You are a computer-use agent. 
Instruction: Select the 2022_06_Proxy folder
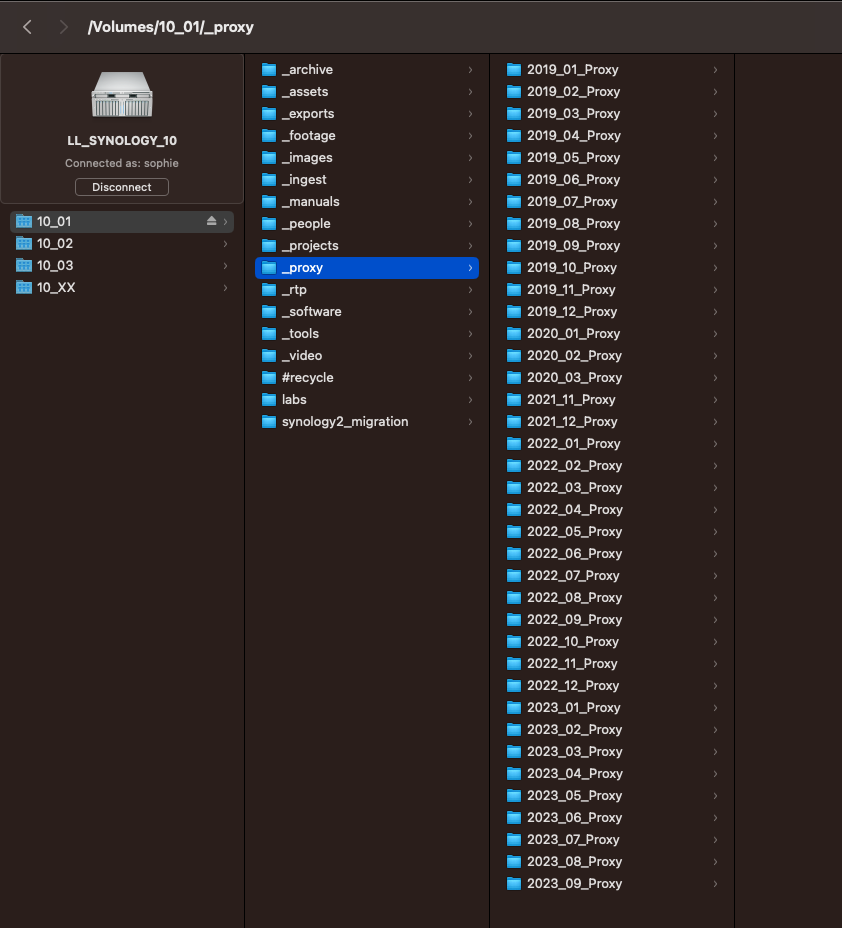pyautogui.click(x=574, y=553)
